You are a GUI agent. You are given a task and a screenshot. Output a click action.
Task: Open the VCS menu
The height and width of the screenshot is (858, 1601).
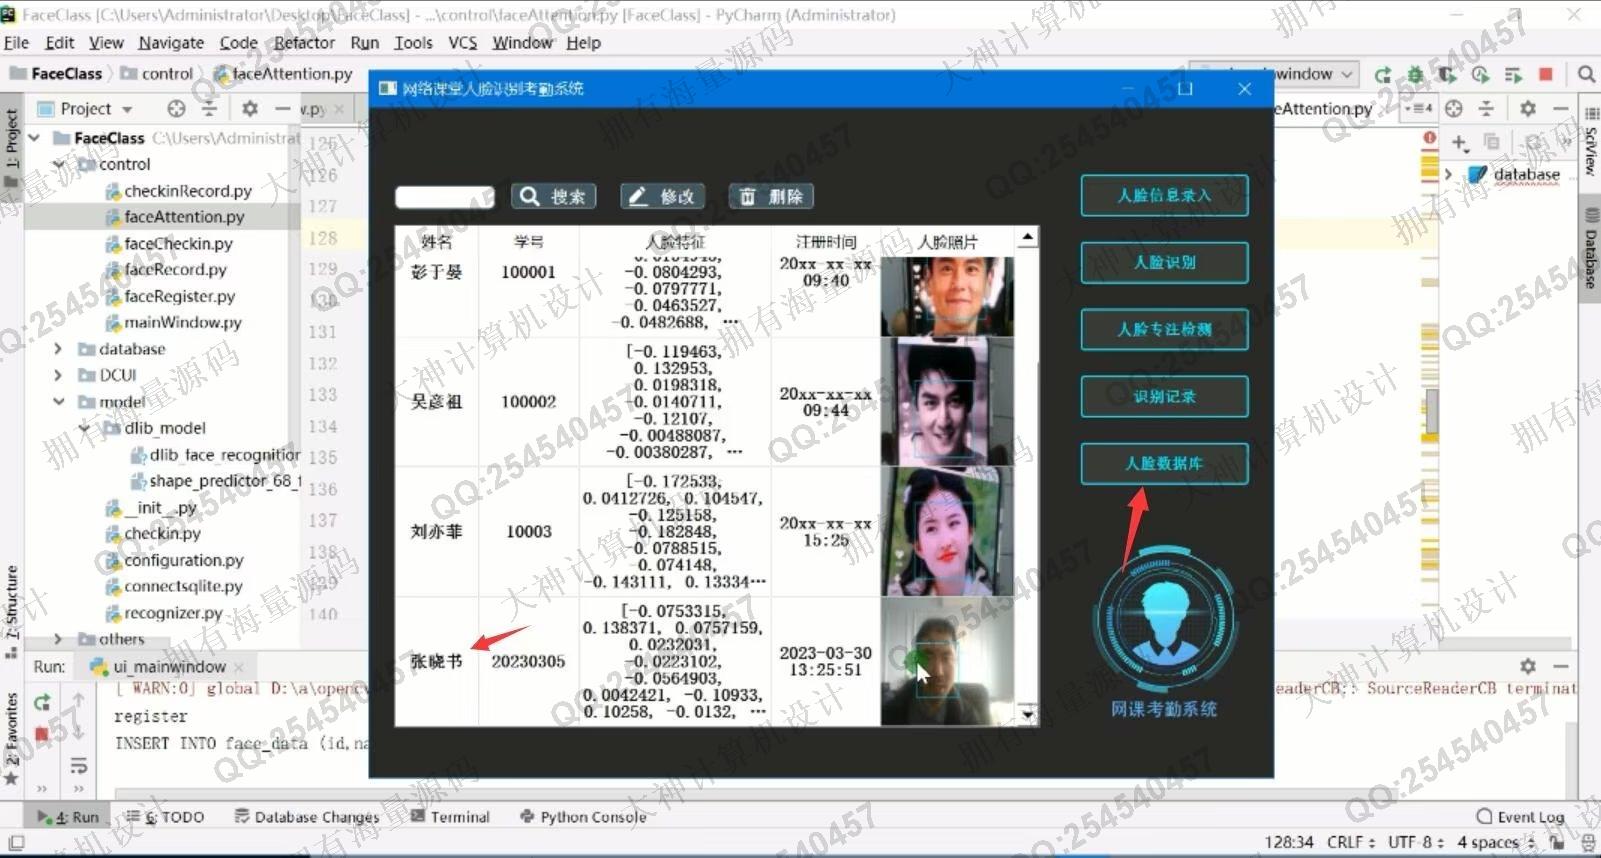[x=462, y=42]
